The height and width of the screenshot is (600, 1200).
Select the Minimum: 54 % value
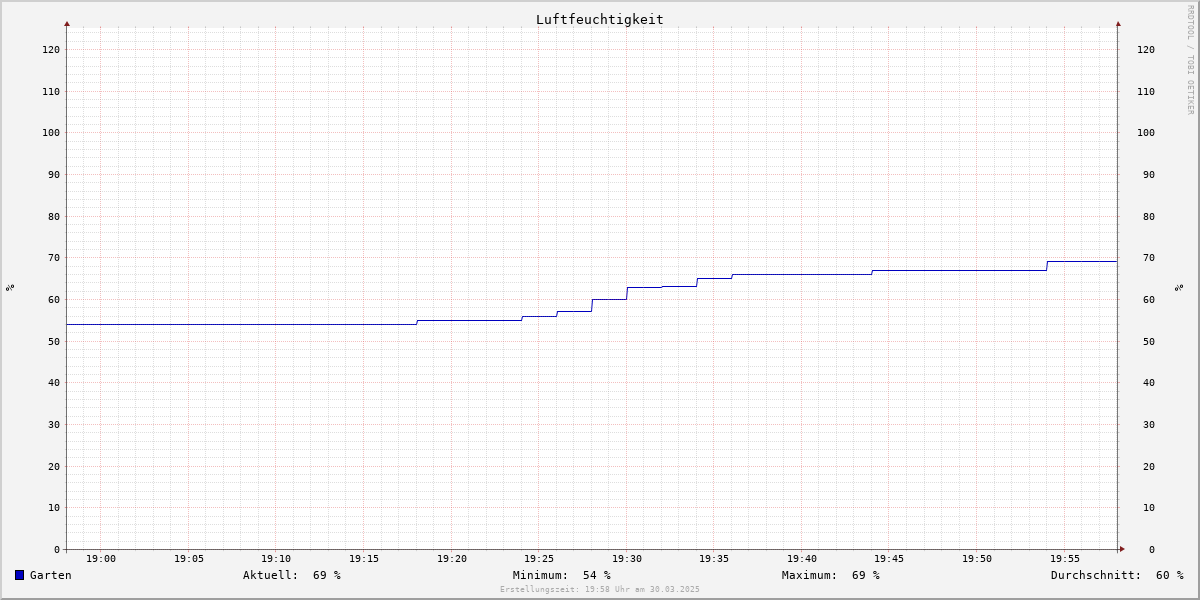click(x=562, y=575)
